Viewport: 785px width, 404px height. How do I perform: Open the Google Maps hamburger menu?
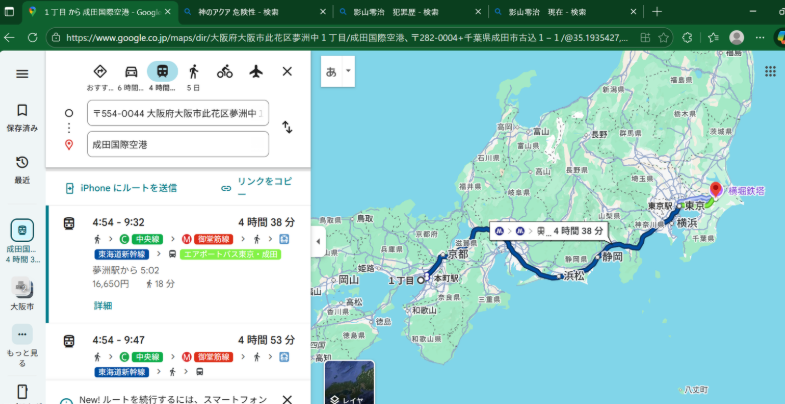[x=22, y=73]
